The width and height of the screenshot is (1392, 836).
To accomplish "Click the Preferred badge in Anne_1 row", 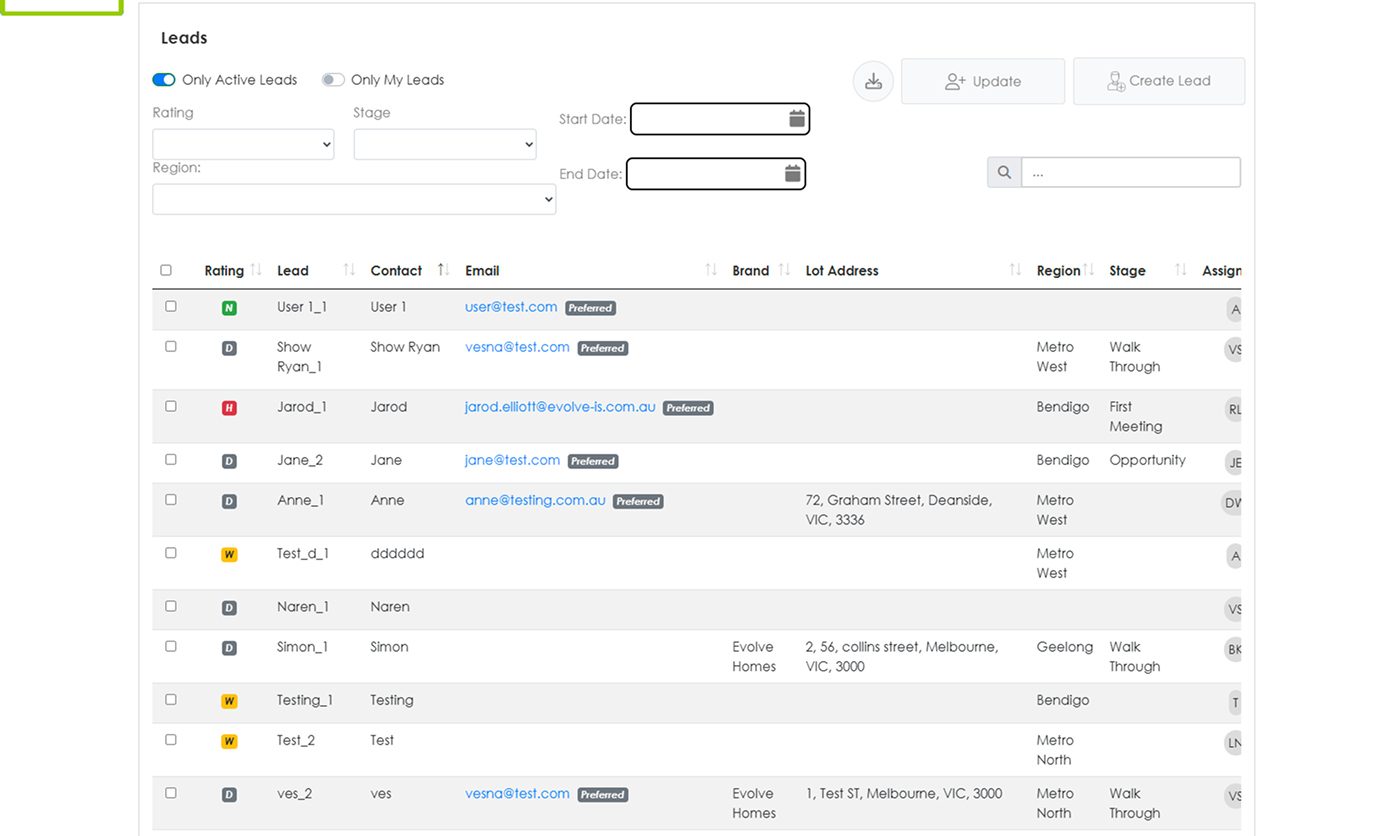I will 638,501.
